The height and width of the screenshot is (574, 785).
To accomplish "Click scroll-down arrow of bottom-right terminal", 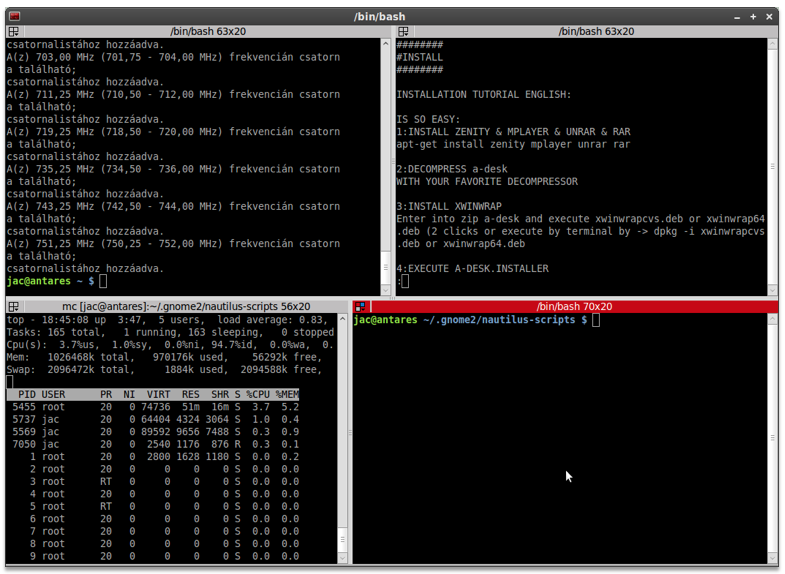I will pos(772,558).
